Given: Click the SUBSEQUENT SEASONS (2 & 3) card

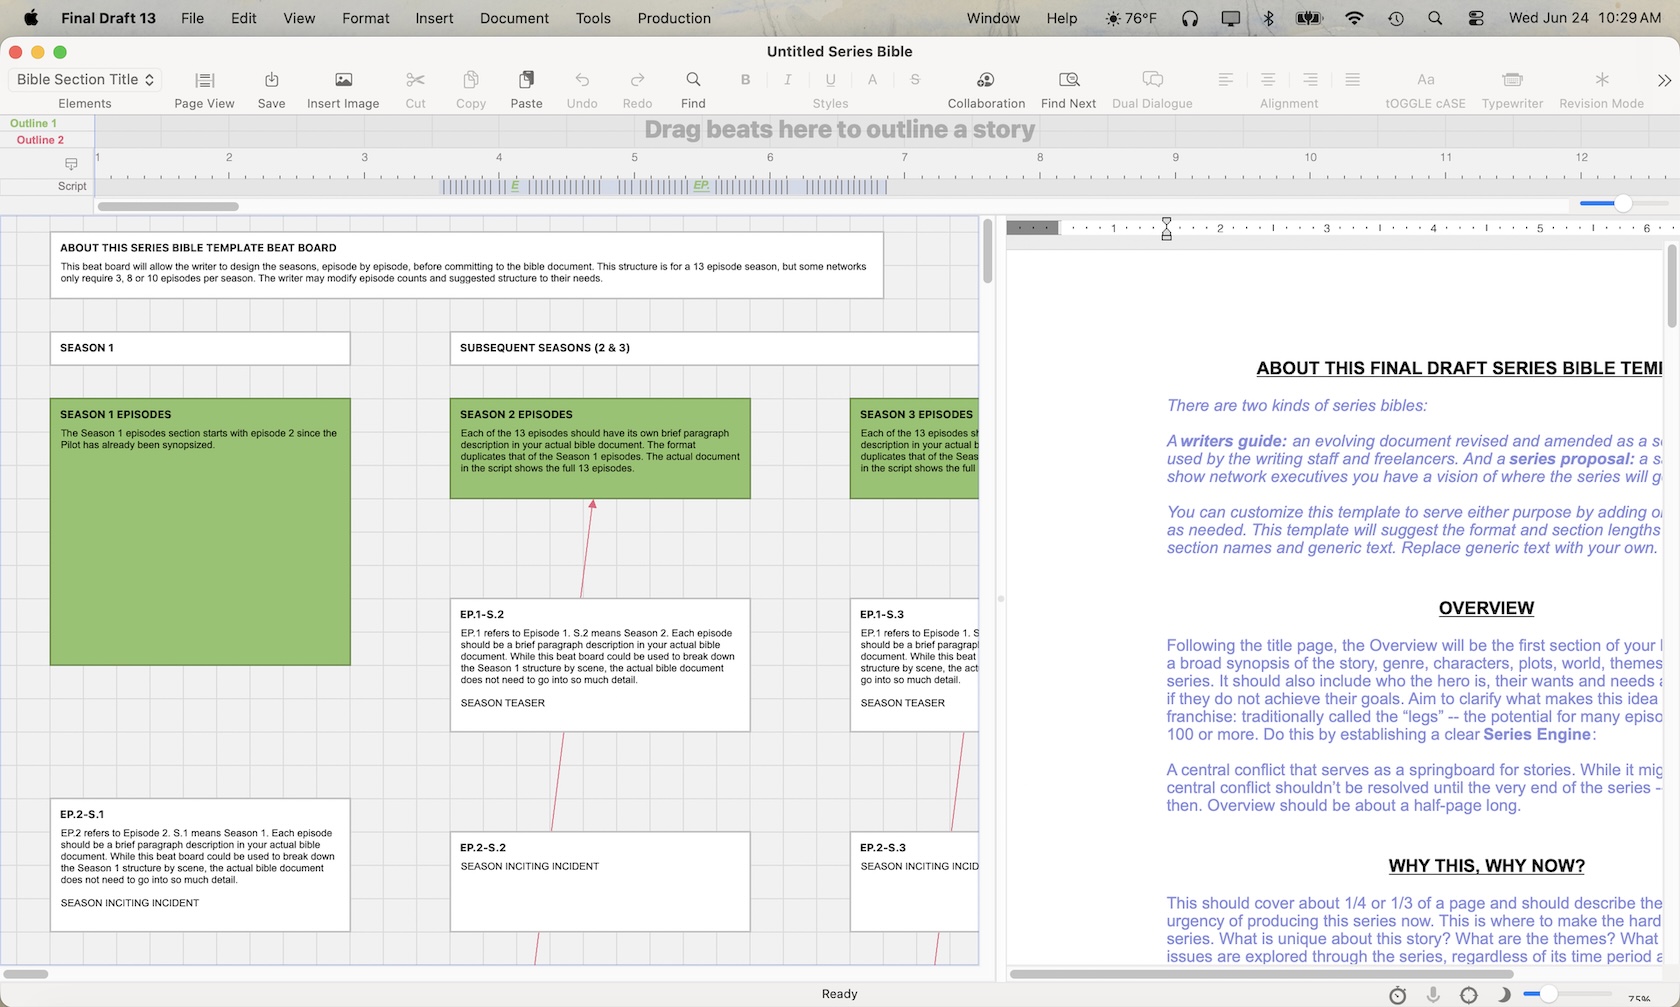Looking at the screenshot, I should [714, 348].
